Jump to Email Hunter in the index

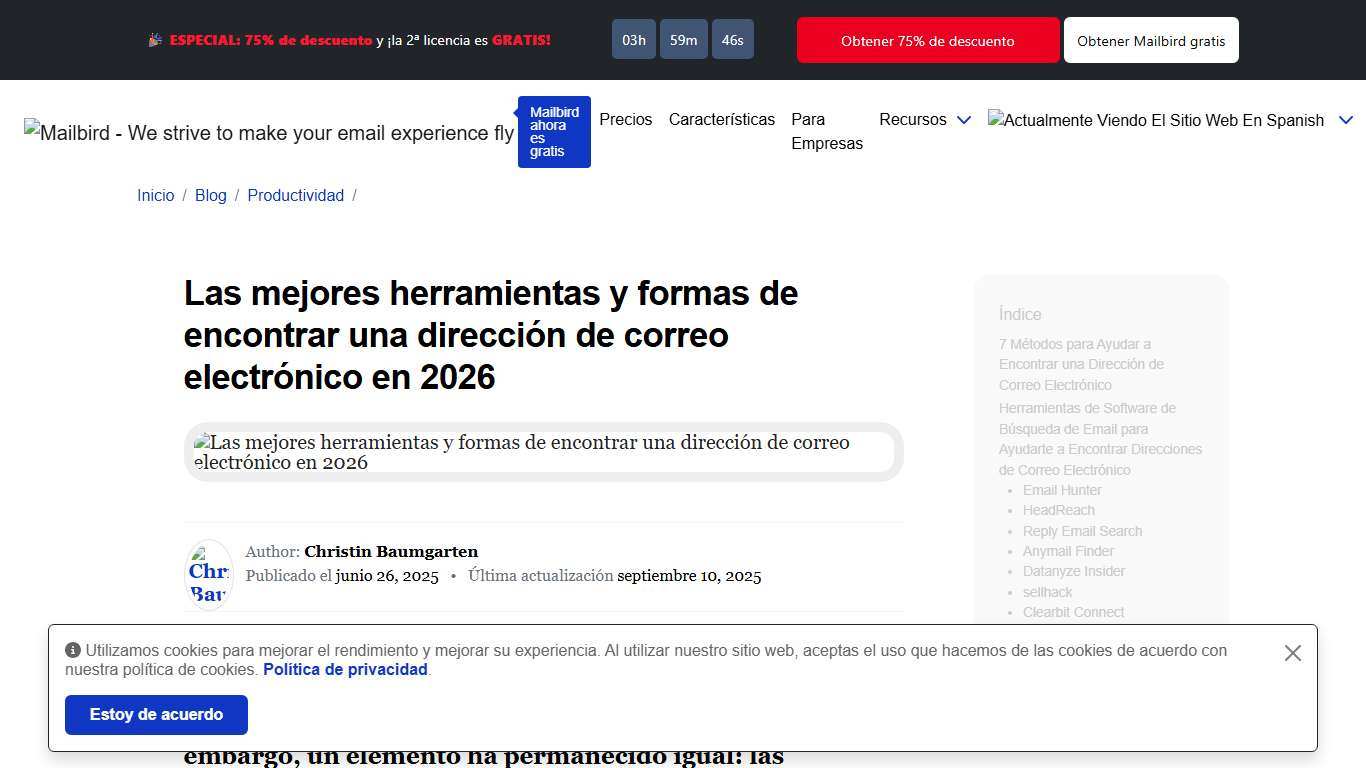pyautogui.click(x=1062, y=490)
